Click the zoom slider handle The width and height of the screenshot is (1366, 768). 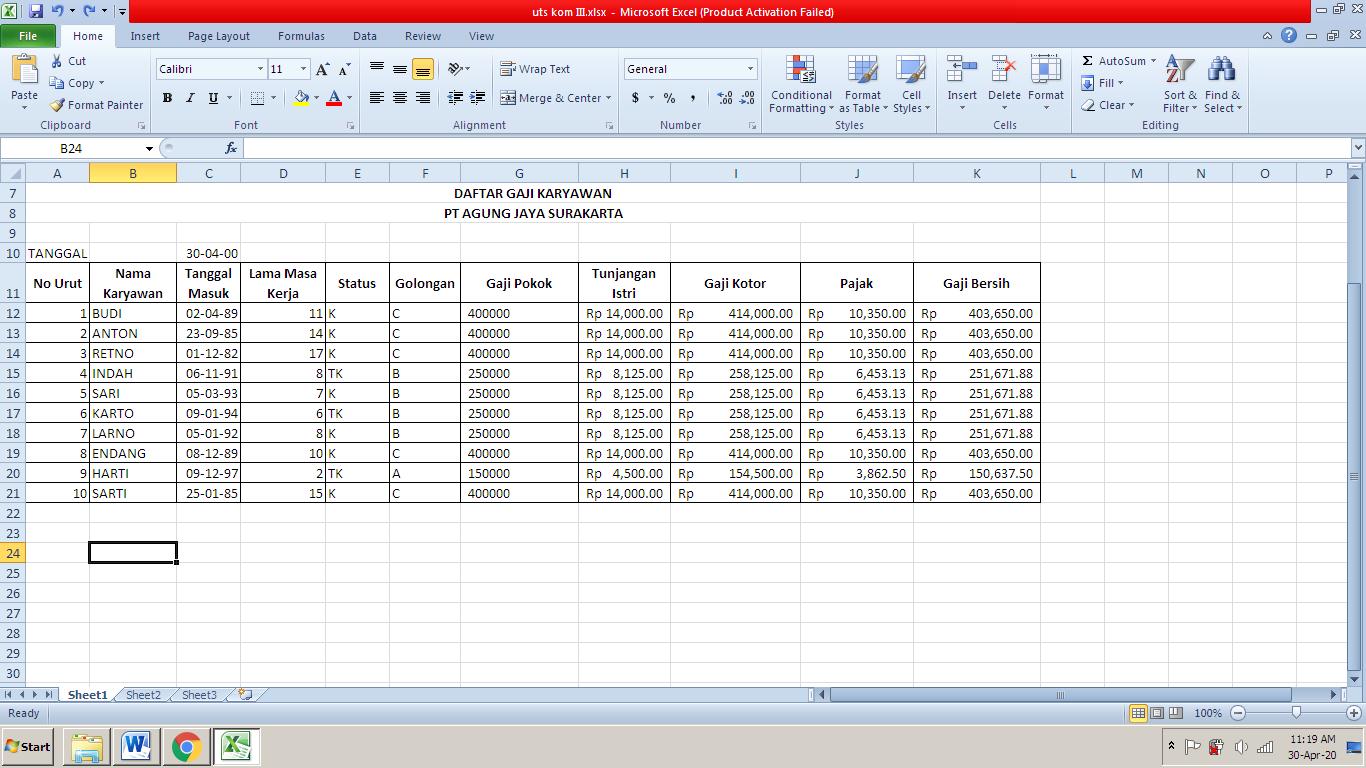pyautogui.click(x=1296, y=713)
